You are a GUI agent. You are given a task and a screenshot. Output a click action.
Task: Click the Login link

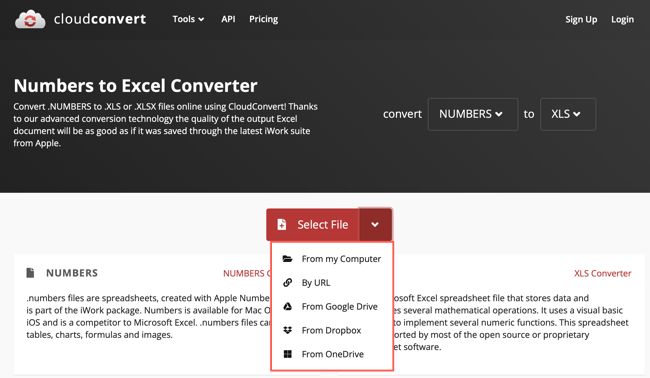622,19
